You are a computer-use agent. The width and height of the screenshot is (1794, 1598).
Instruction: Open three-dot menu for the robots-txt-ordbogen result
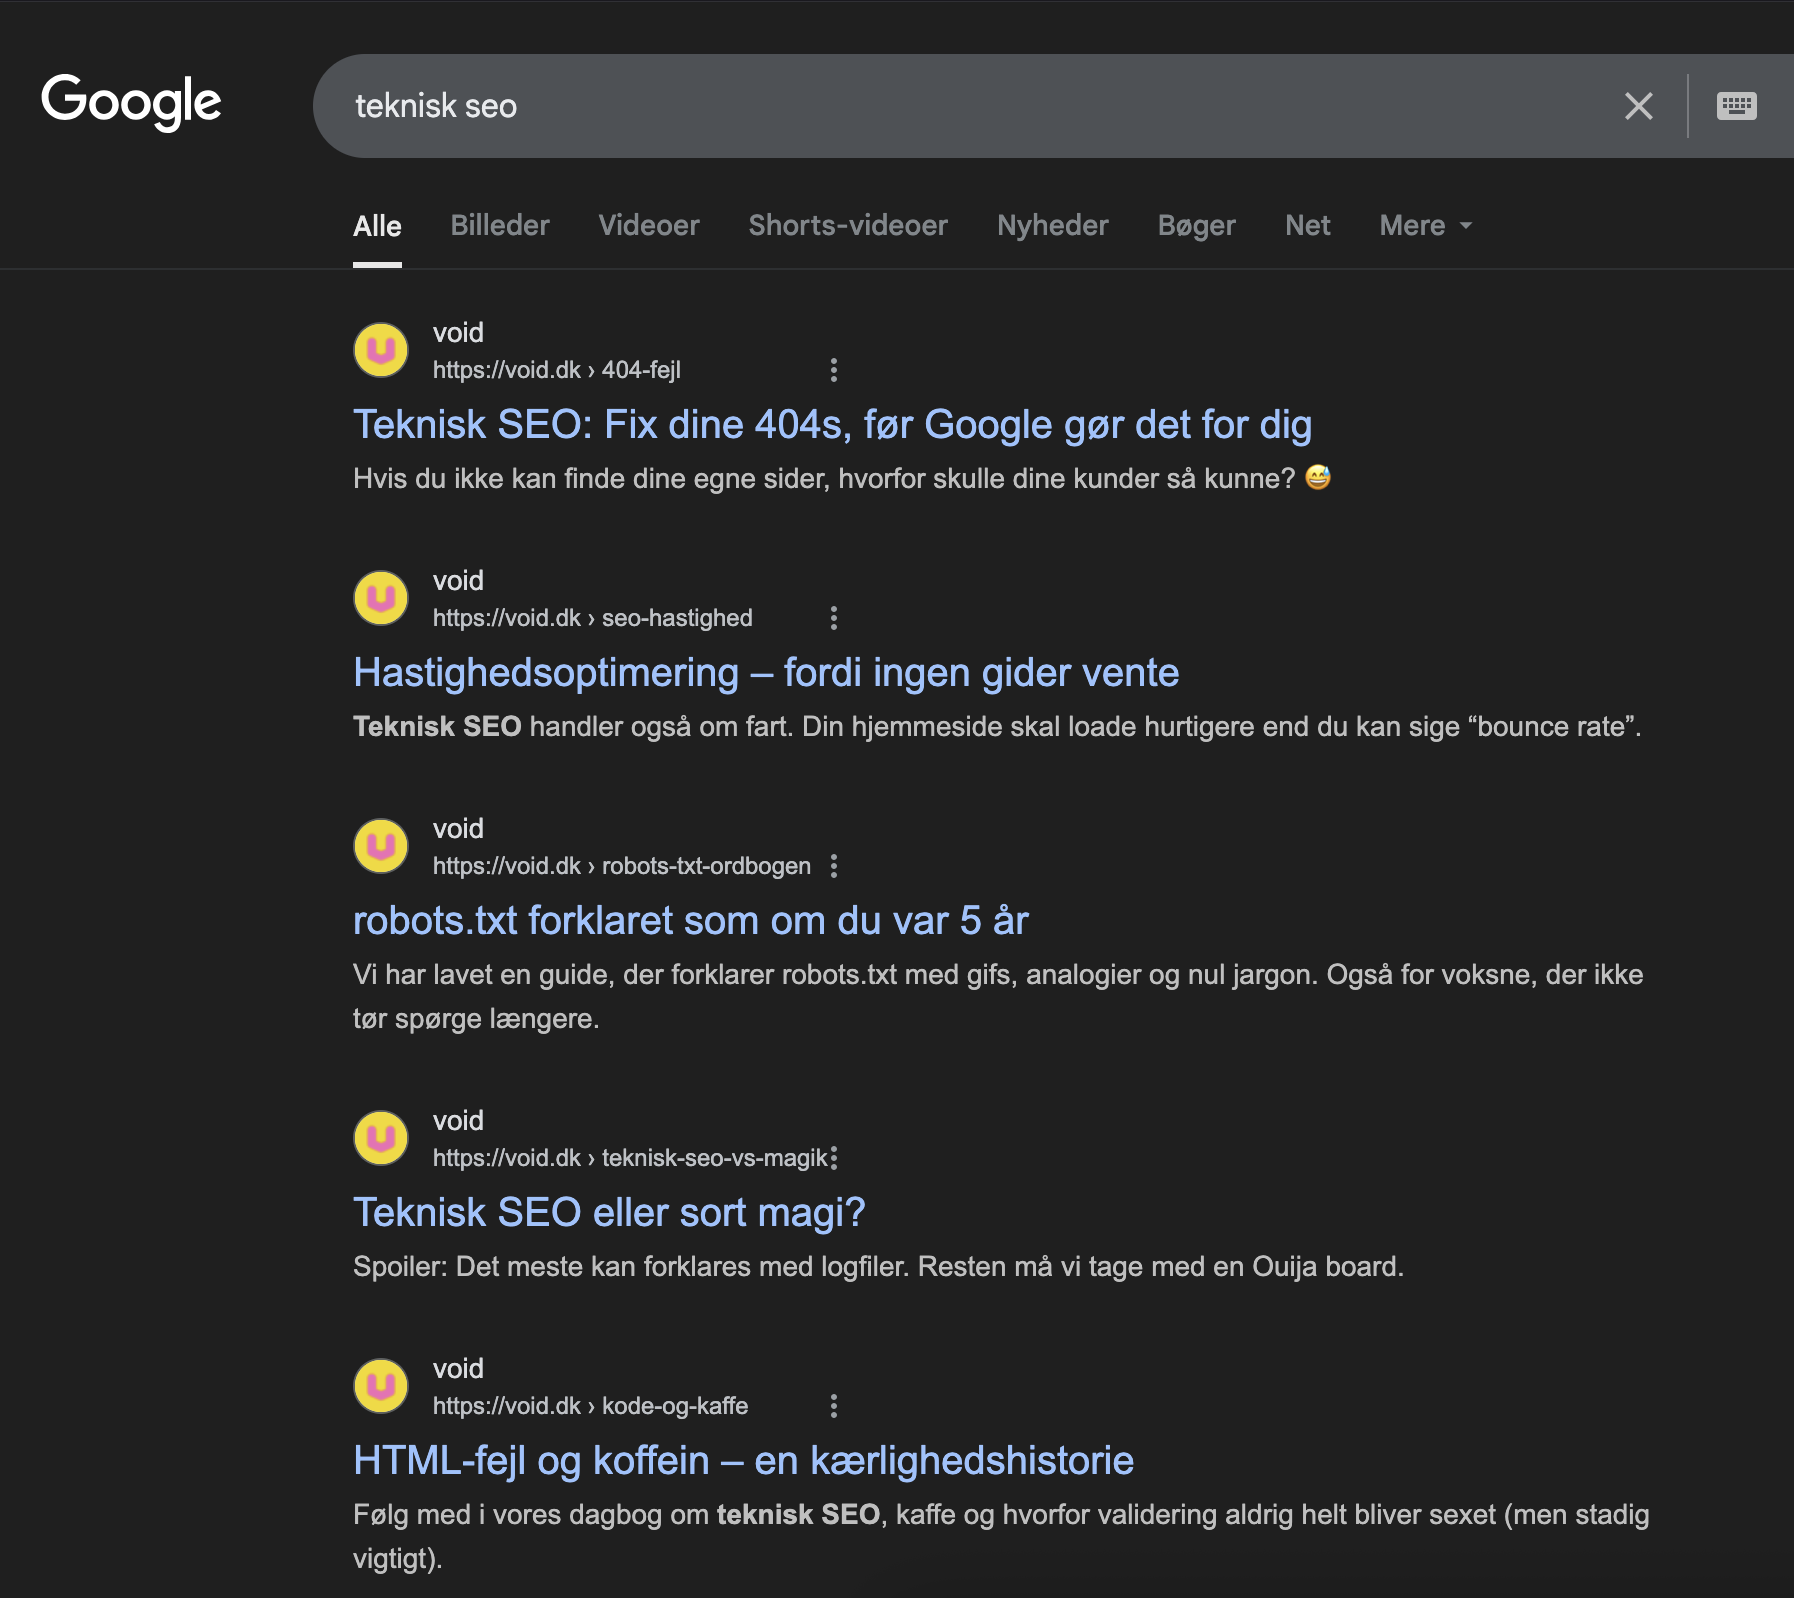pyautogui.click(x=833, y=866)
